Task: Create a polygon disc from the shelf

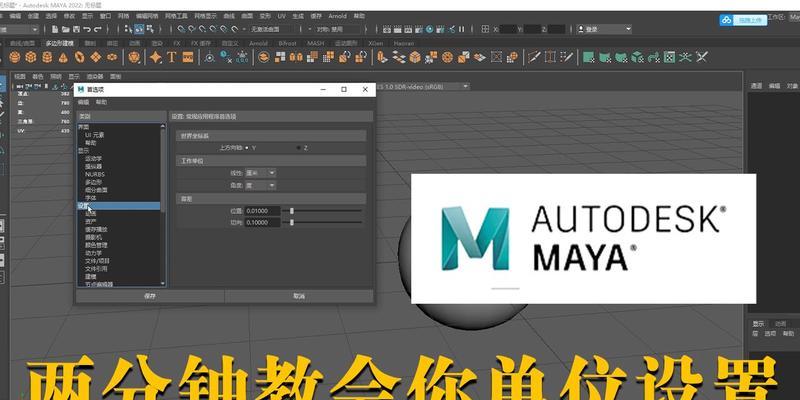Action: (112, 57)
